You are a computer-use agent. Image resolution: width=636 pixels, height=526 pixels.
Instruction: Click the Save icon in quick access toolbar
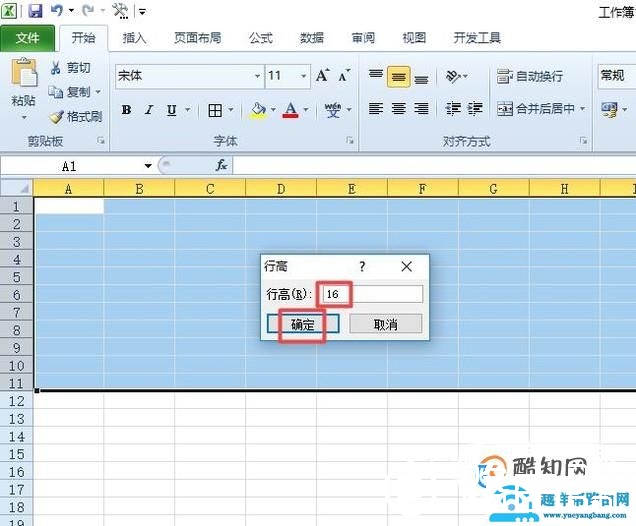(35, 10)
